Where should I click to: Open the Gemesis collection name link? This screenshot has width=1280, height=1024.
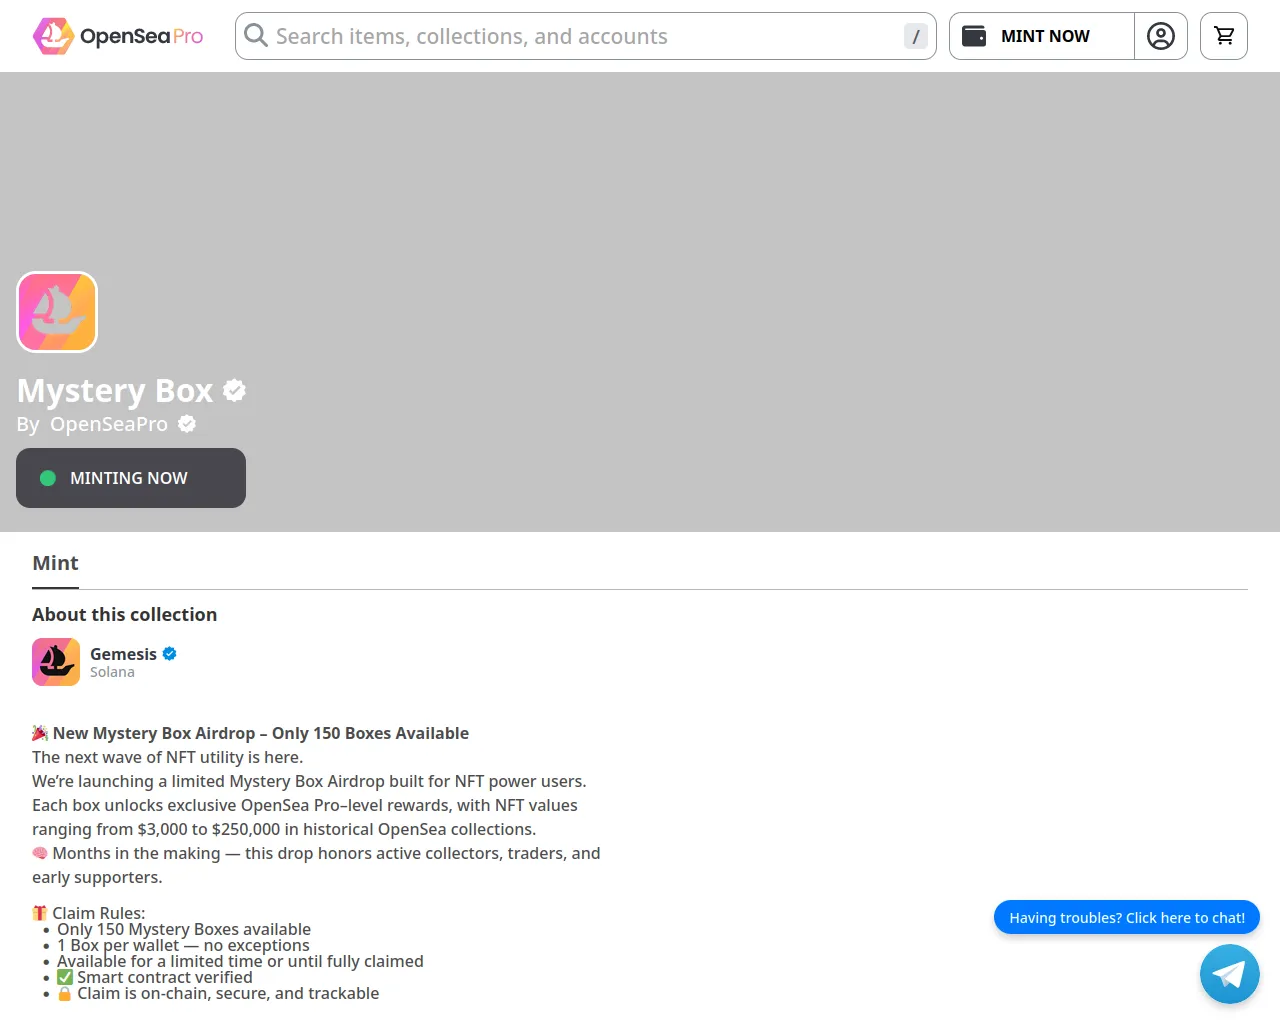point(123,654)
